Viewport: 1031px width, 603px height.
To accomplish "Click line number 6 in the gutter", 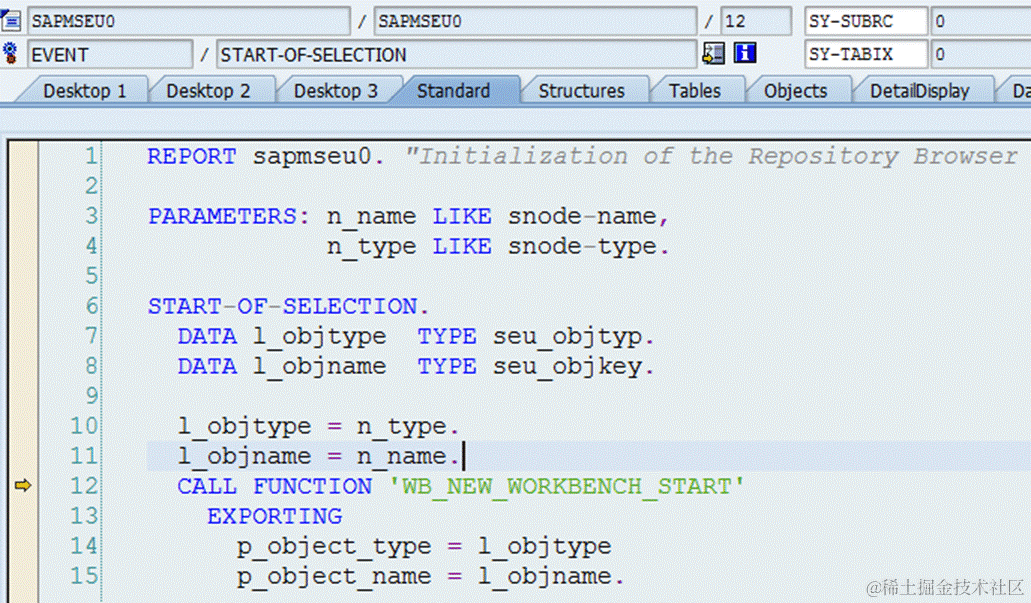I will 91,306.
